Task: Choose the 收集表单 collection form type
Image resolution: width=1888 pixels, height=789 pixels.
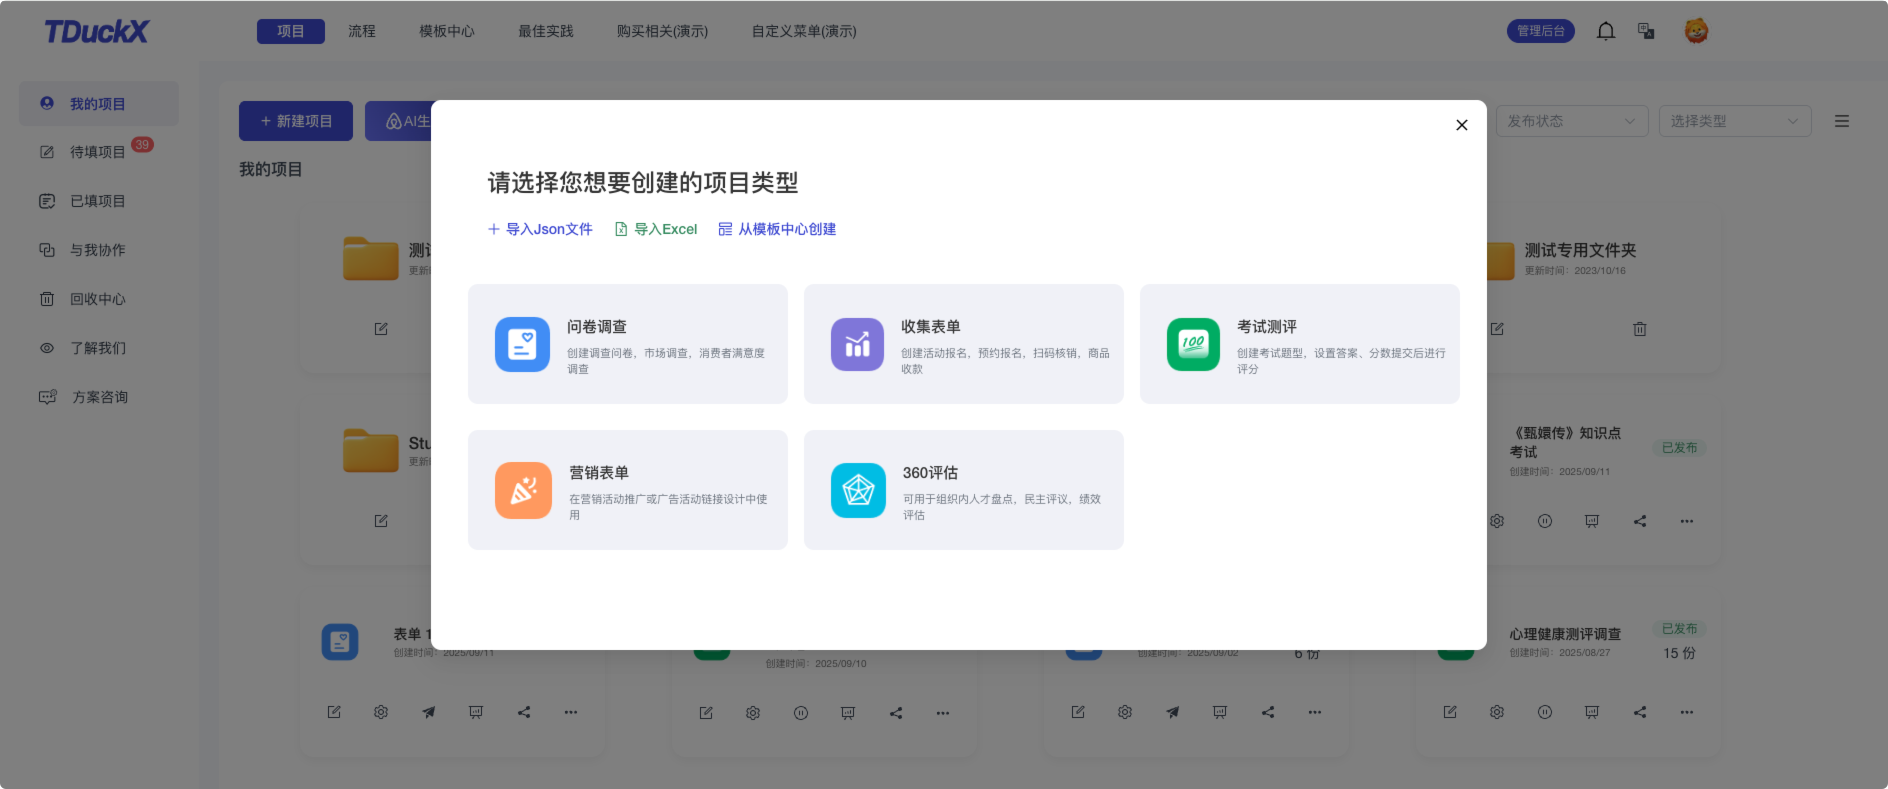Action: coord(964,344)
